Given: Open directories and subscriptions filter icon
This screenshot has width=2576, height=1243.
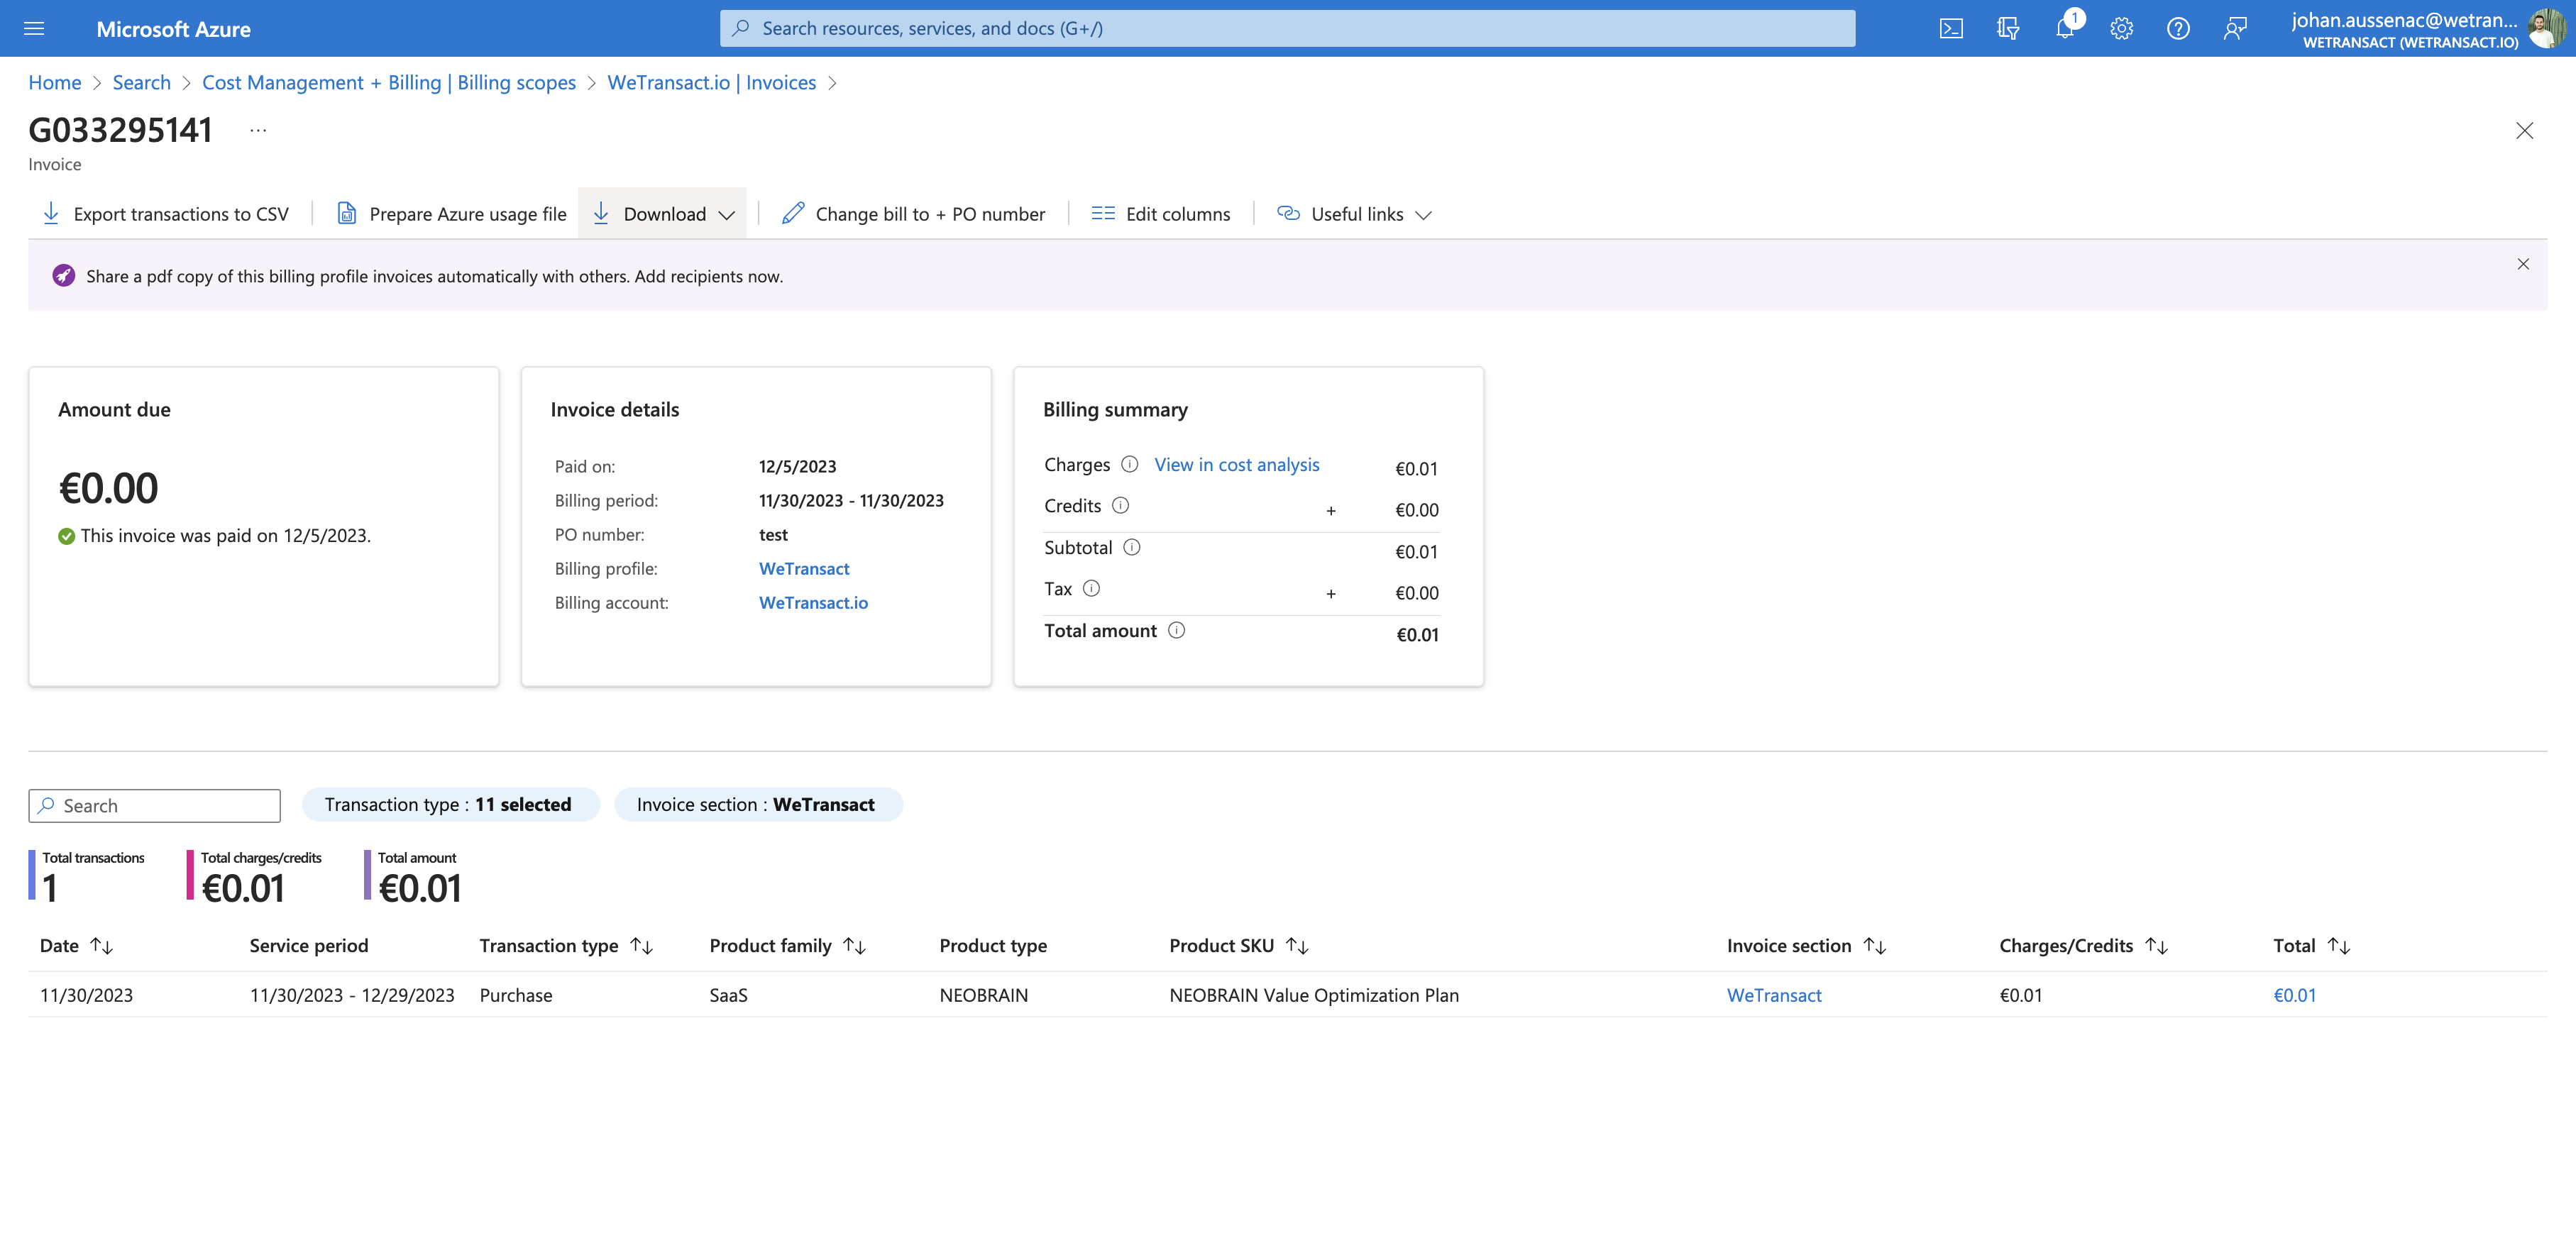Looking at the screenshot, I should pyautogui.click(x=2007, y=28).
